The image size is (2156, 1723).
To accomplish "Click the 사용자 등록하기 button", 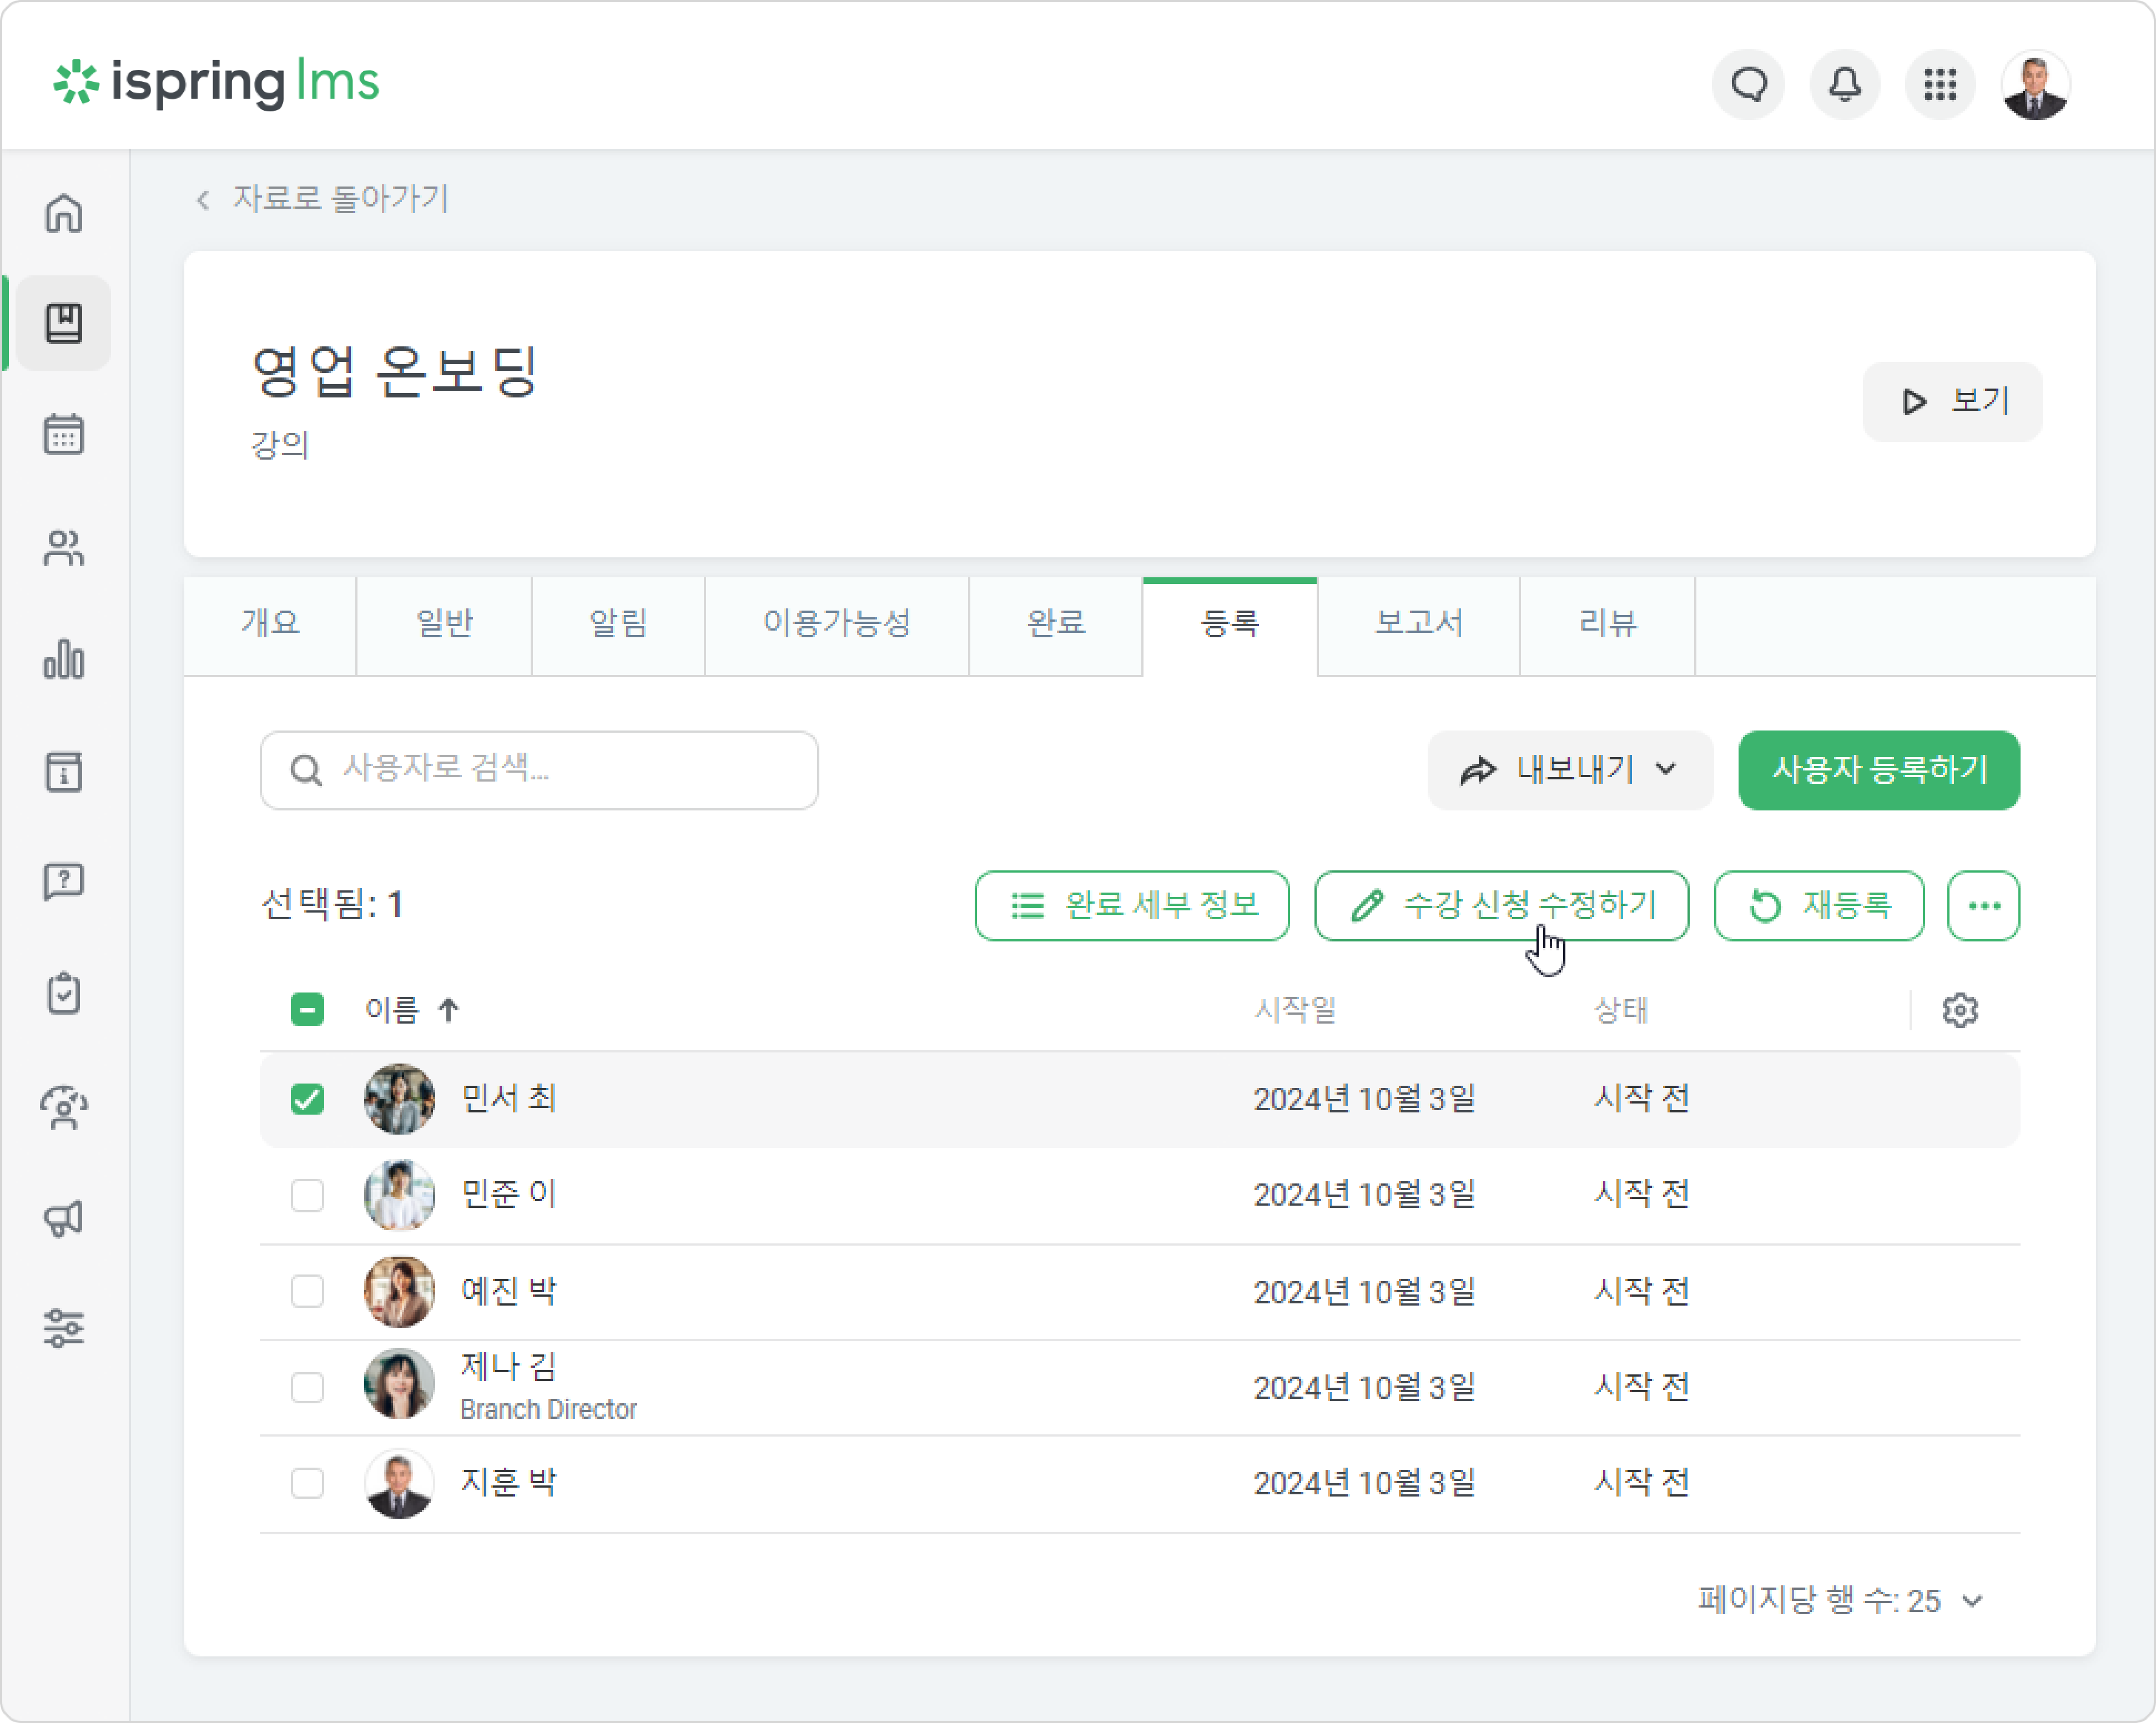I will (1879, 770).
